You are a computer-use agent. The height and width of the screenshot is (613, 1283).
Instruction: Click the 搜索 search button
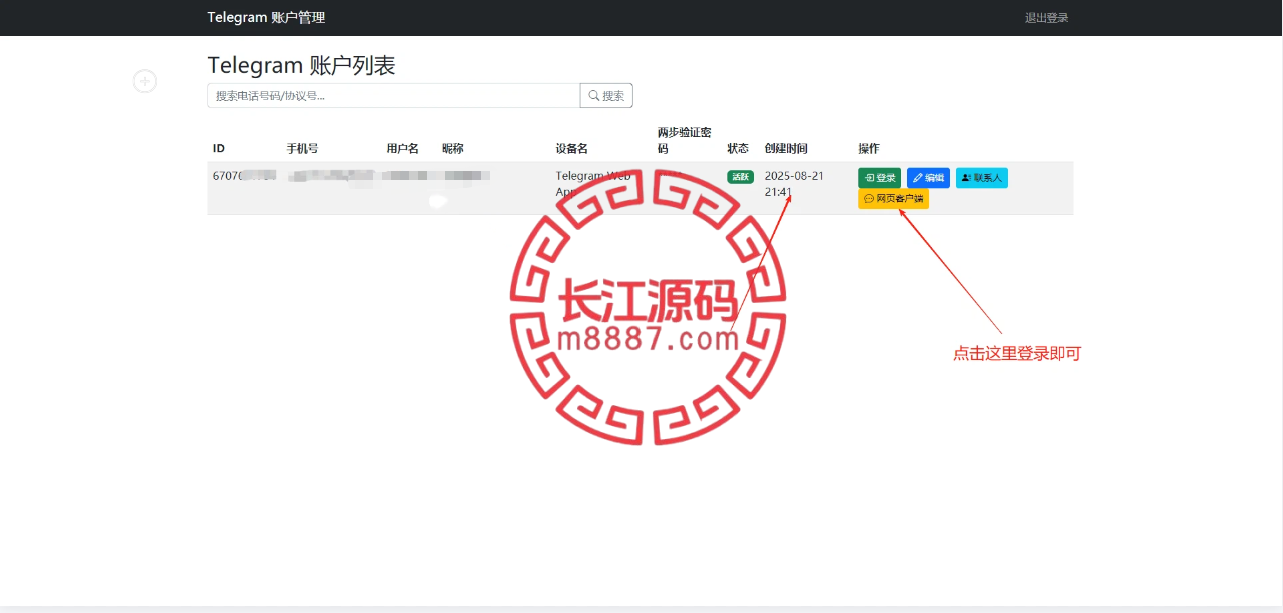606,96
